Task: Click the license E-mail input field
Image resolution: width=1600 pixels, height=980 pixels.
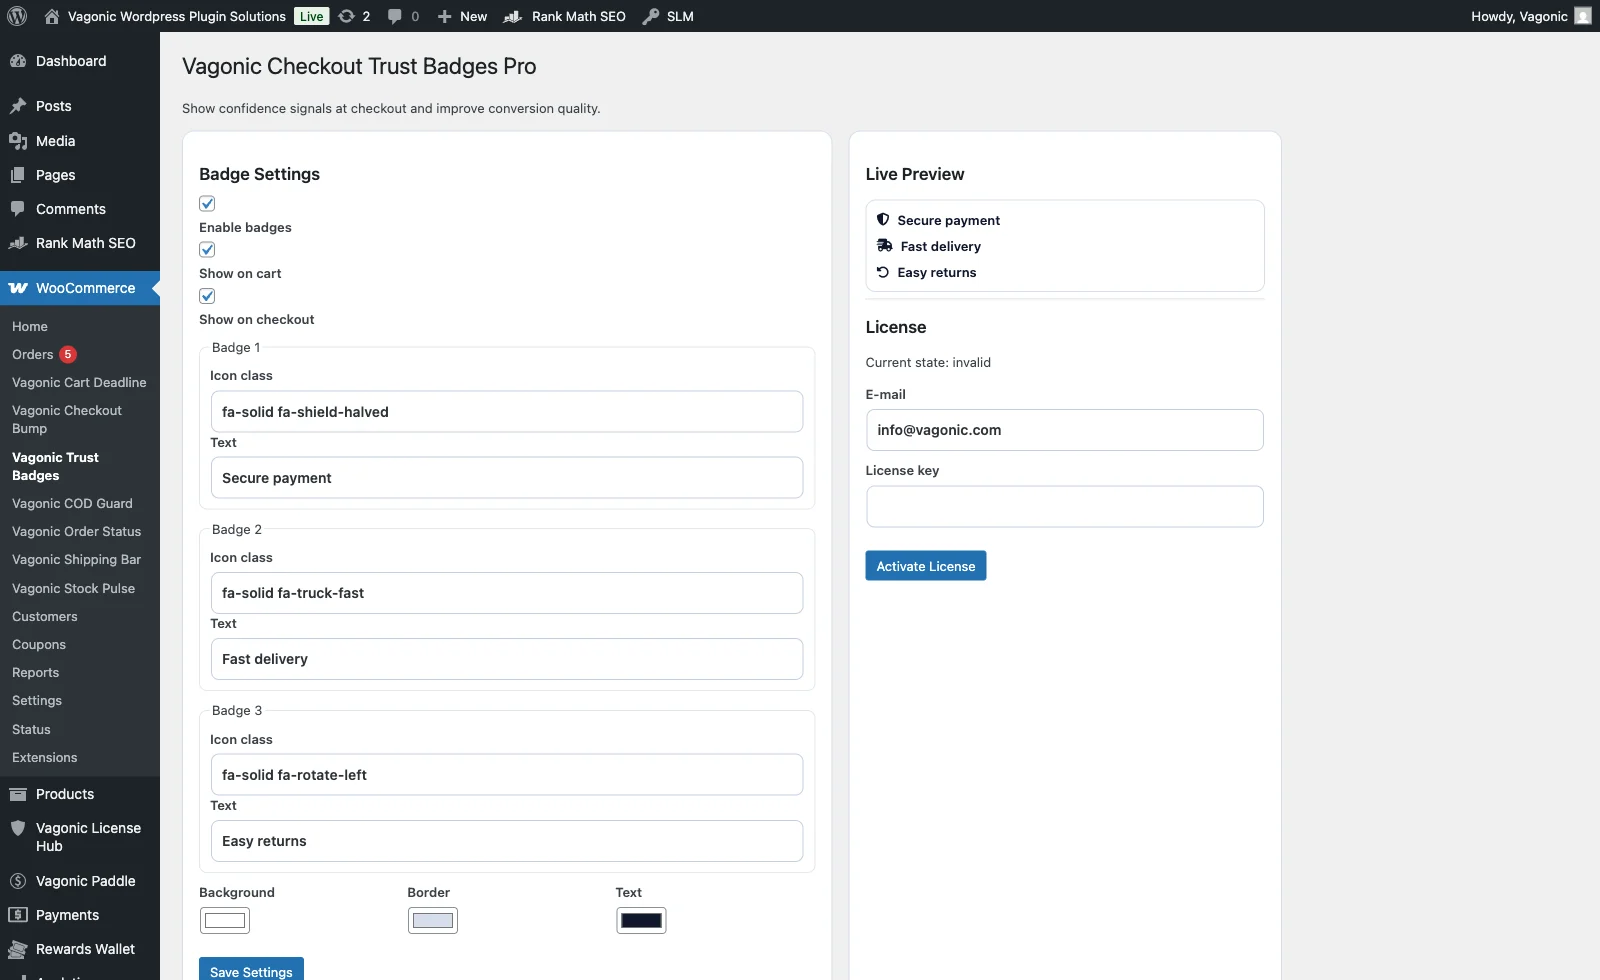Action: click(x=1065, y=430)
